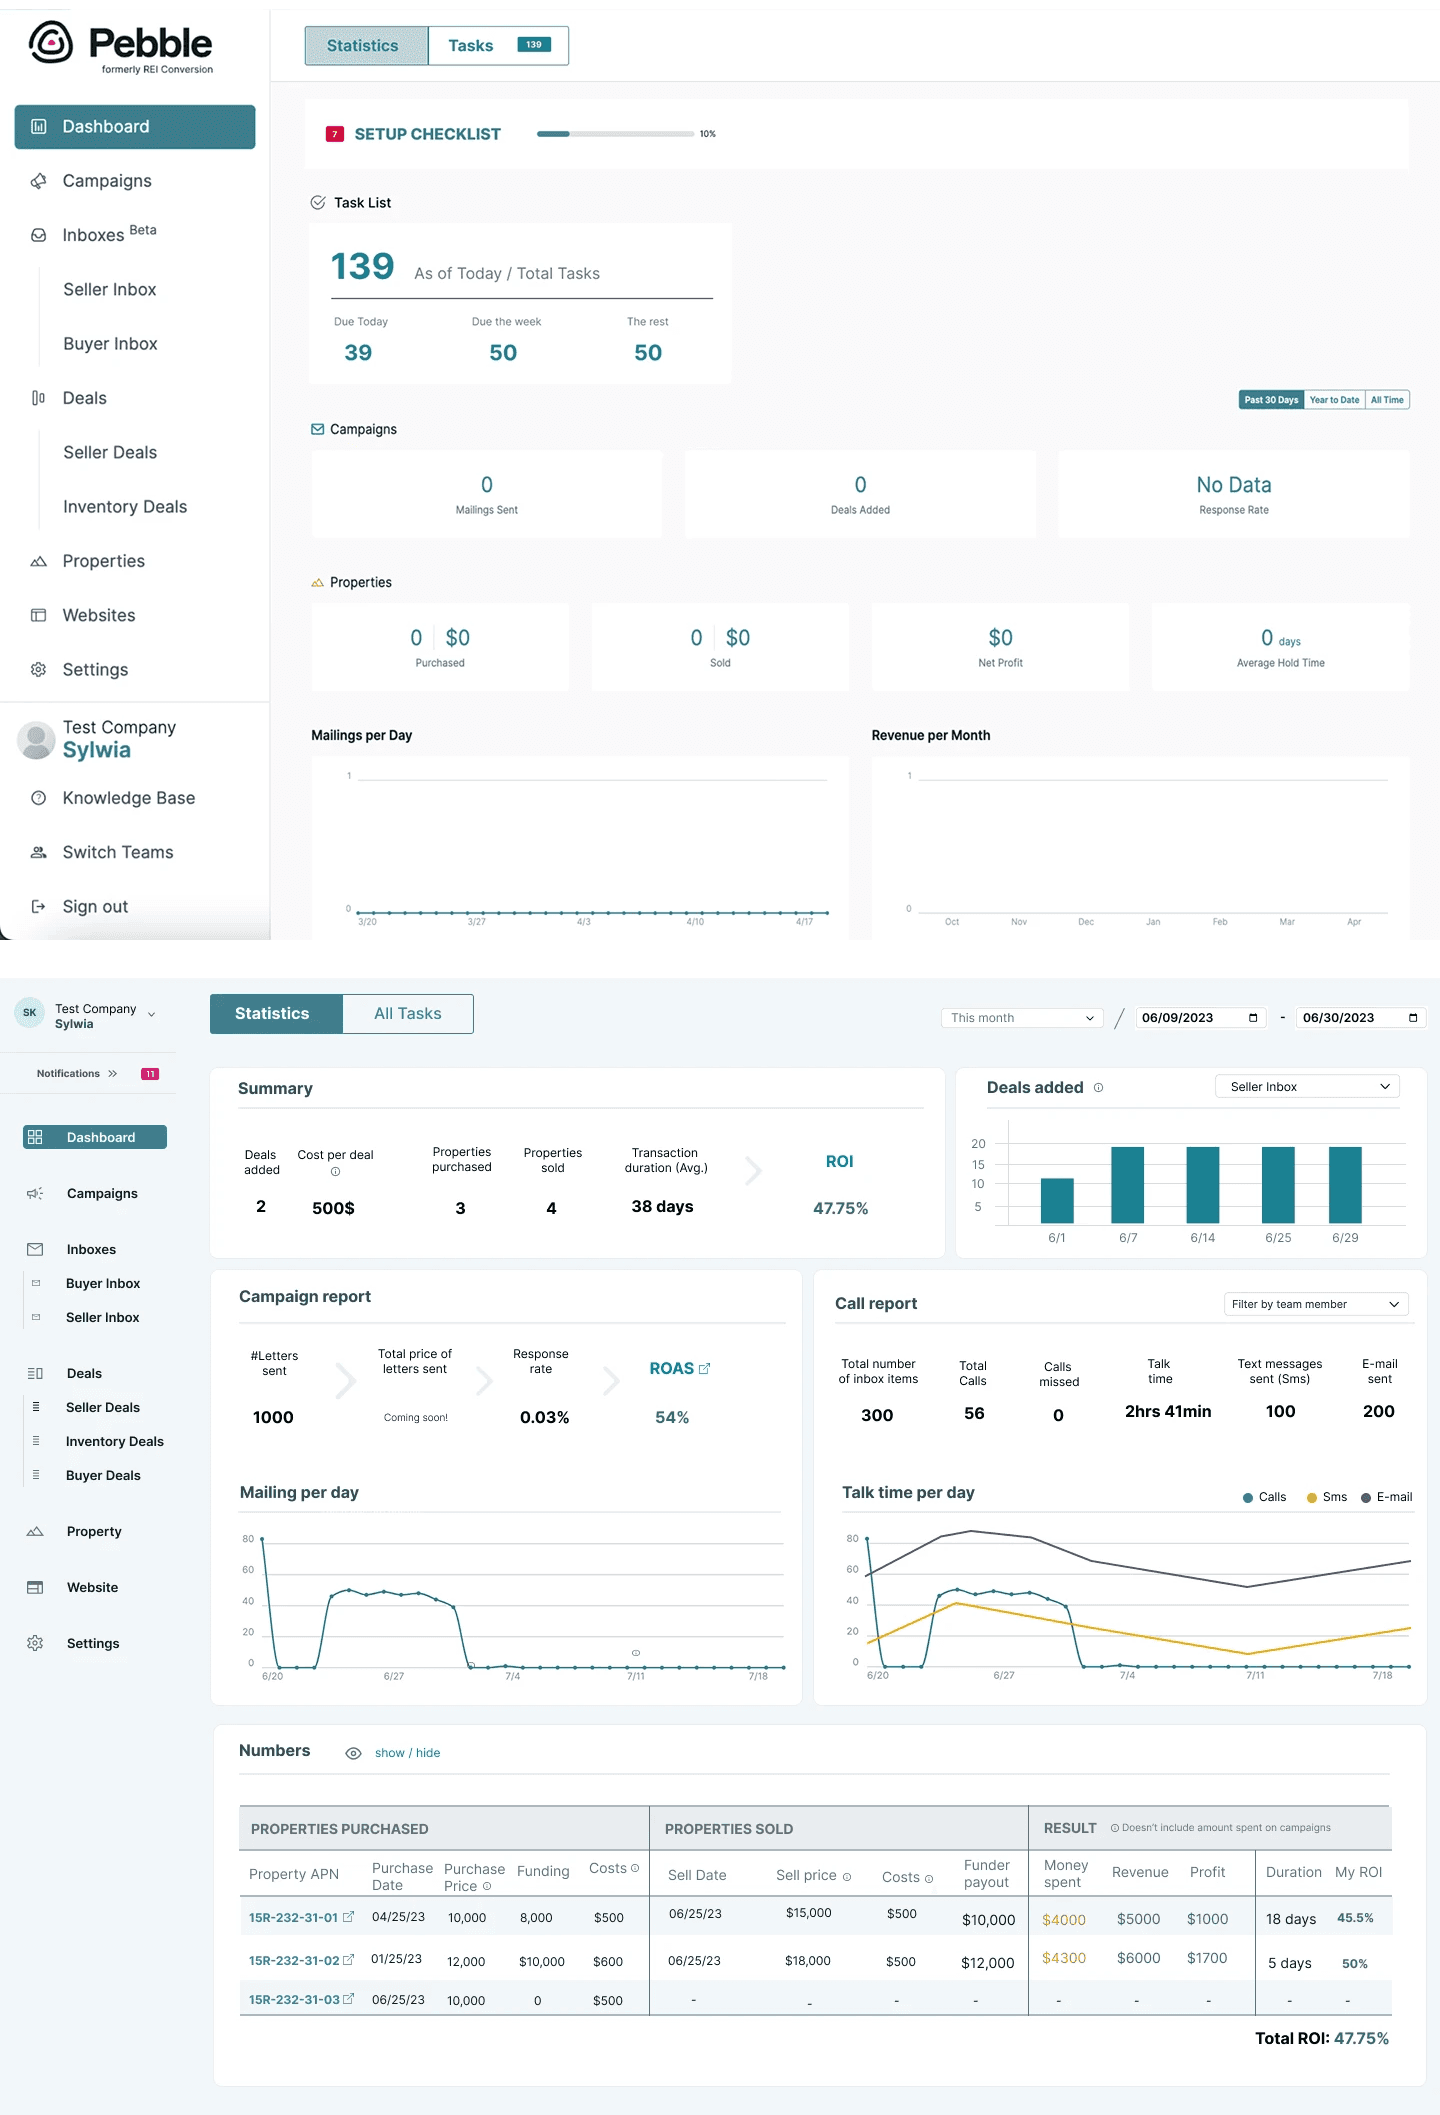Open calendar icon on the 06/09/2023 date field
Screen dimensions: 1440x2115
1253,1018
